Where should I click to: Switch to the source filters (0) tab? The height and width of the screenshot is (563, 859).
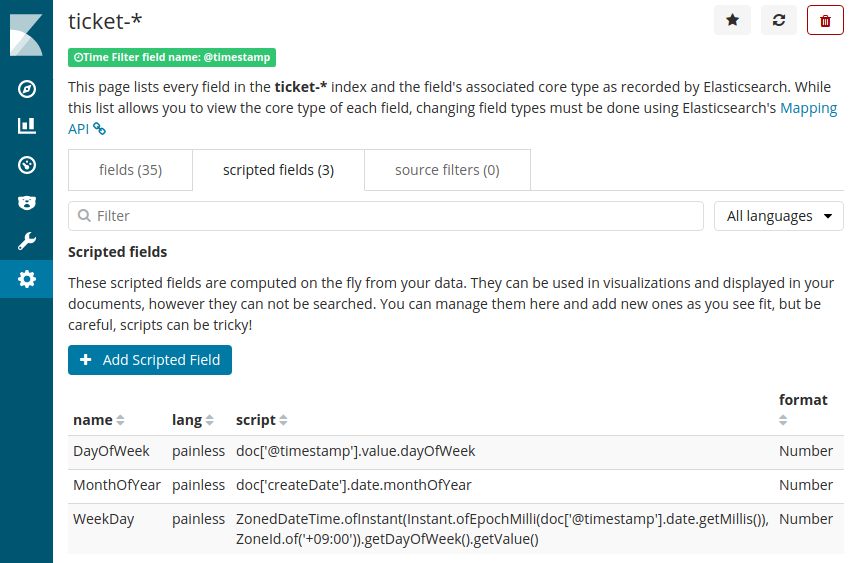pyautogui.click(x=447, y=170)
